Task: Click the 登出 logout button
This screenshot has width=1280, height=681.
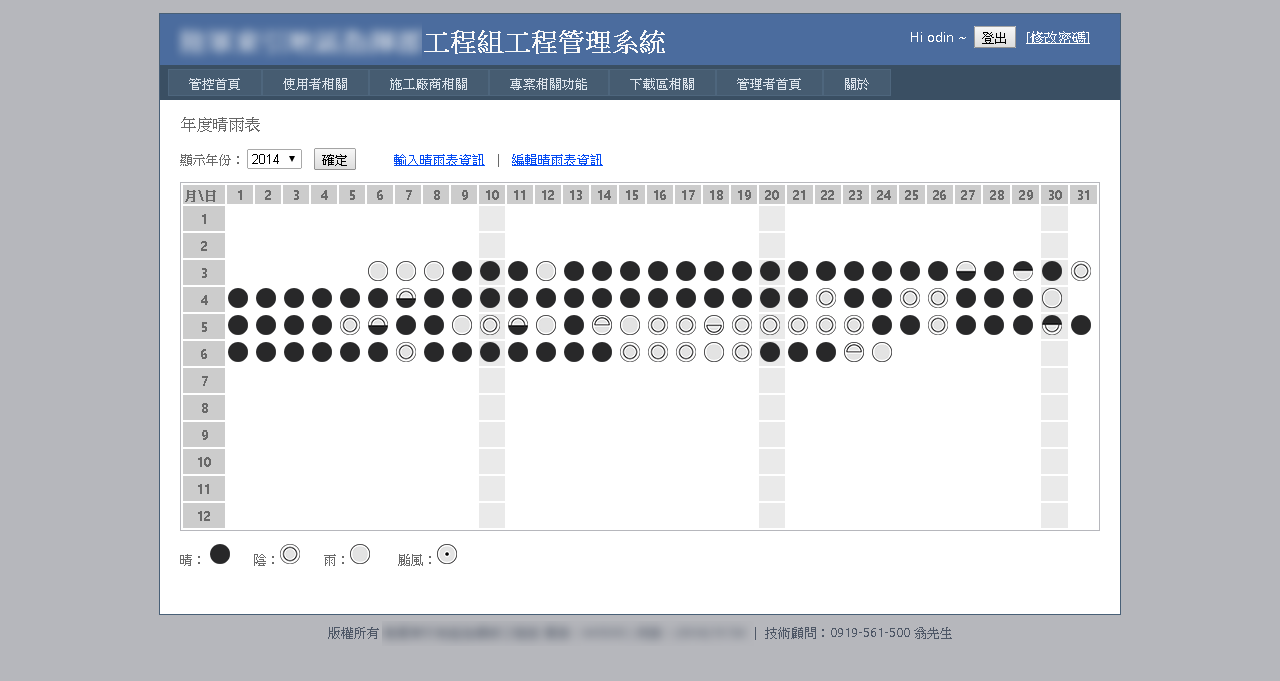Action: coord(994,38)
